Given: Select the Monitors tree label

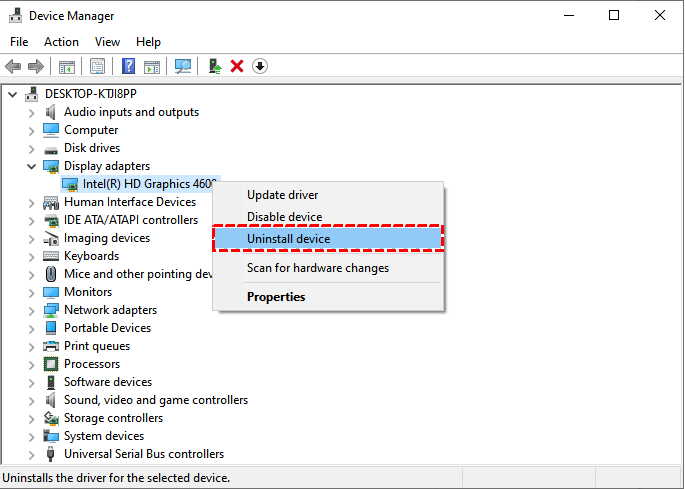Looking at the screenshot, I should [88, 292].
